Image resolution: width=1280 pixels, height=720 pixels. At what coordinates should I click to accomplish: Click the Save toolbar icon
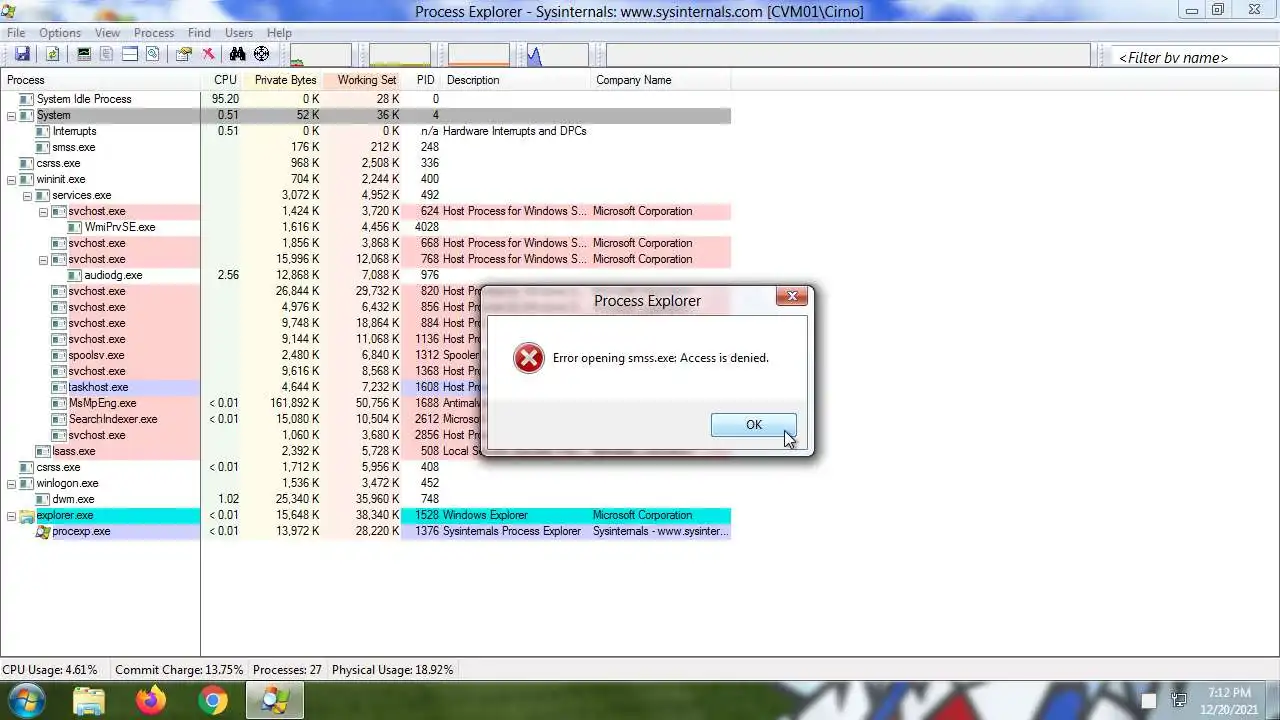point(22,54)
